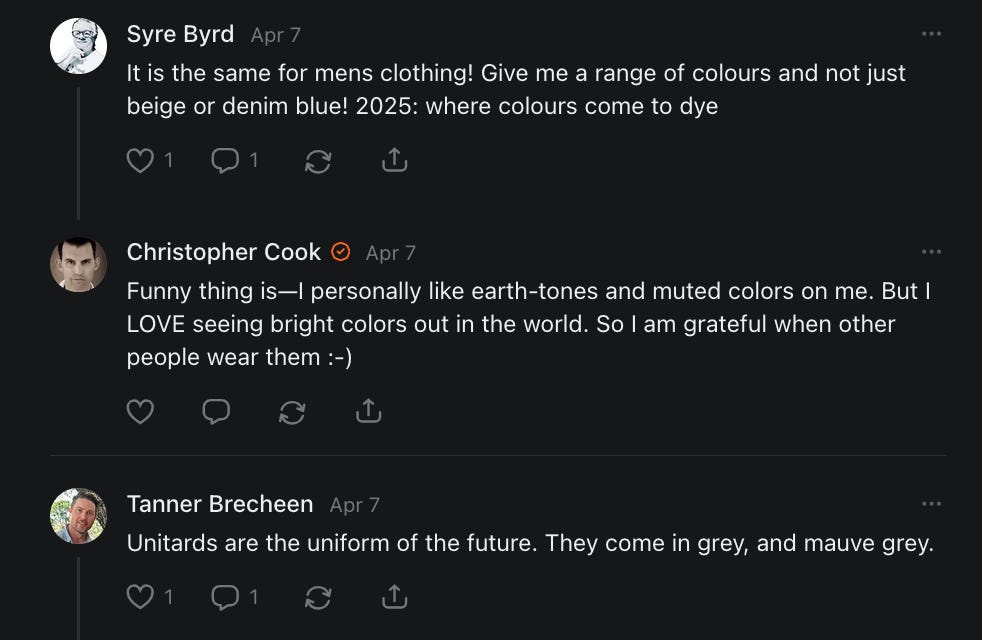Click Christopher Cook's orange verified badge
The width and height of the screenshot is (982, 640).
(341, 252)
